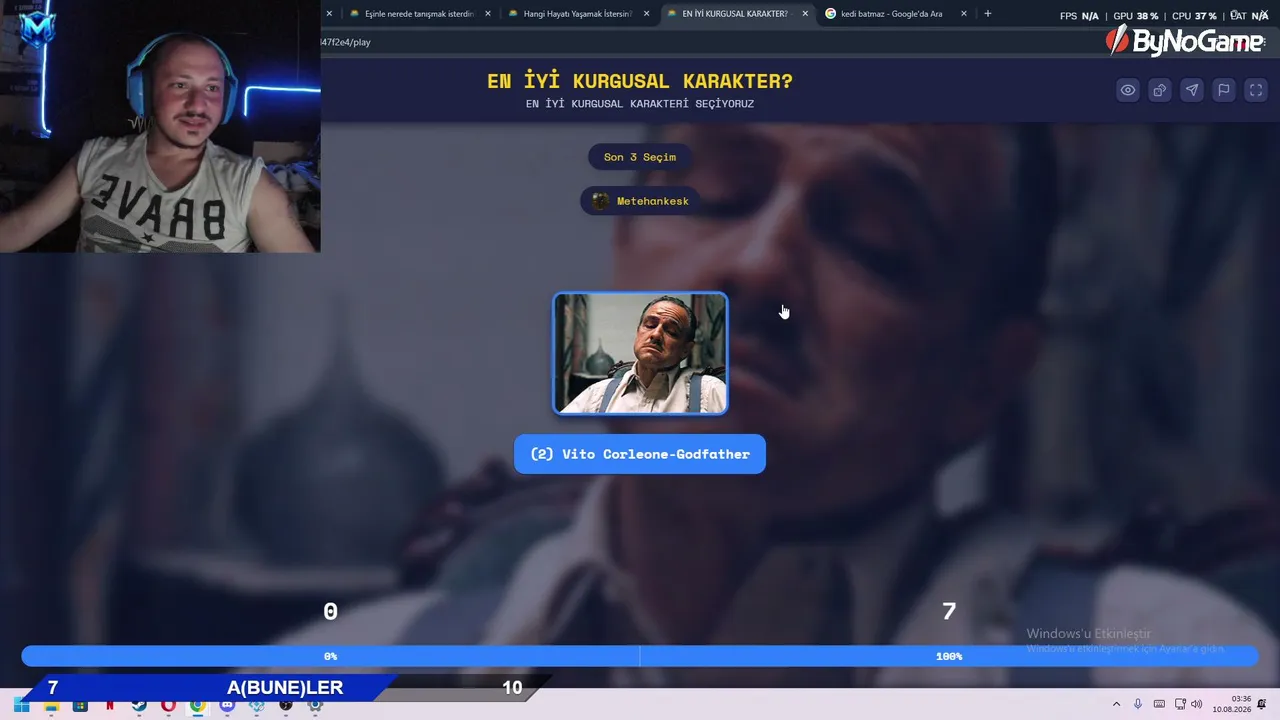Close the 'kedi batmaz' Google tab
The image size is (1280, 720).
pyautogui.click(x=964, y=14)
